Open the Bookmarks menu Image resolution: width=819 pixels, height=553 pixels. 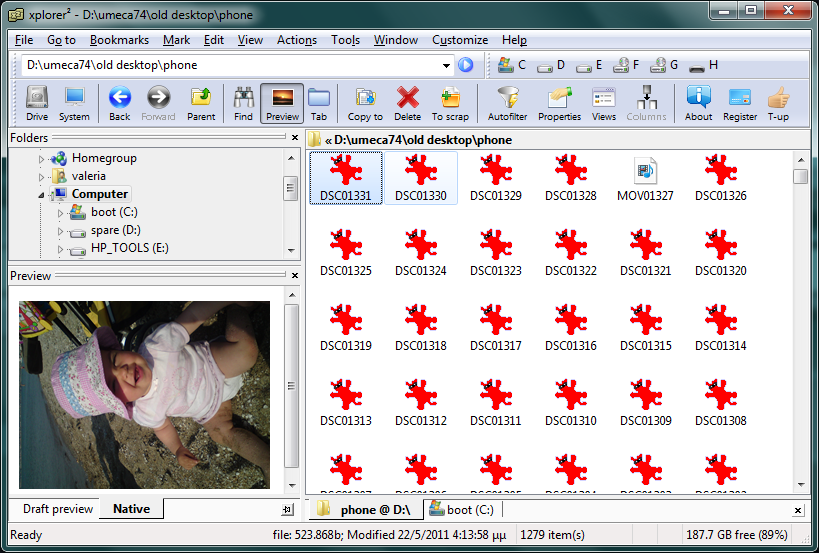pyautogui.click(x=119, y=40)
